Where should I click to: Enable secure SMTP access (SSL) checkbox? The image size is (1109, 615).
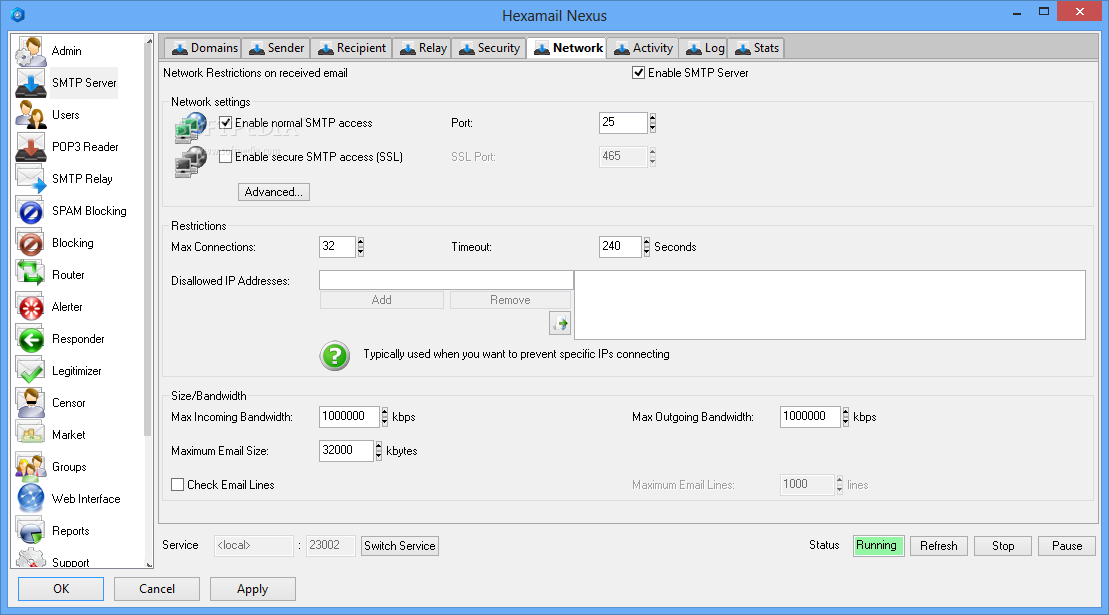coord(226,157)
